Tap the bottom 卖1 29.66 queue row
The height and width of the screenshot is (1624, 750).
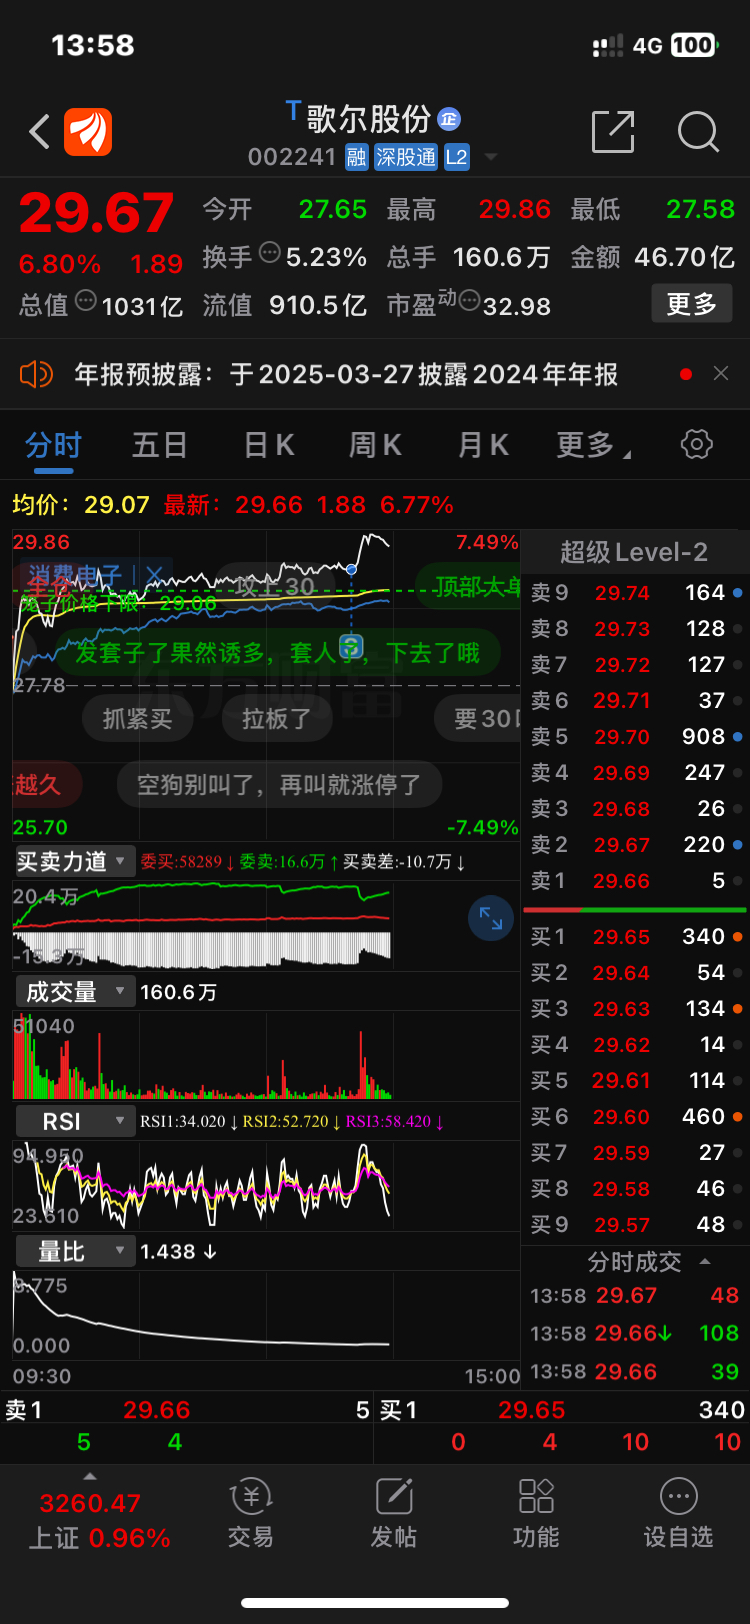click(x=187, y=1410)
